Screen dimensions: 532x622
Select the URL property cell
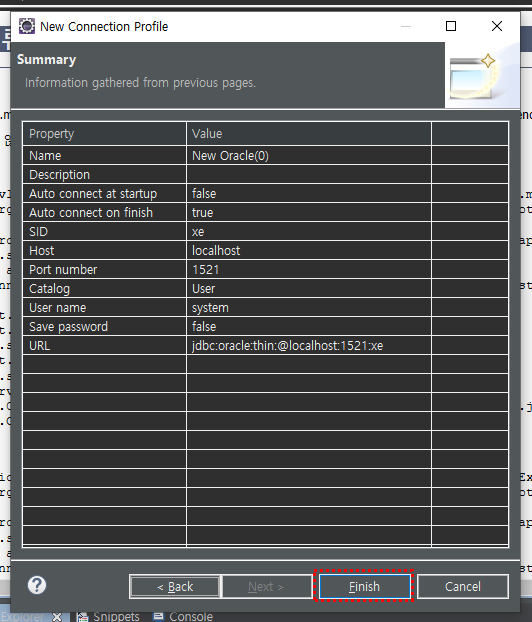[104, 346]
